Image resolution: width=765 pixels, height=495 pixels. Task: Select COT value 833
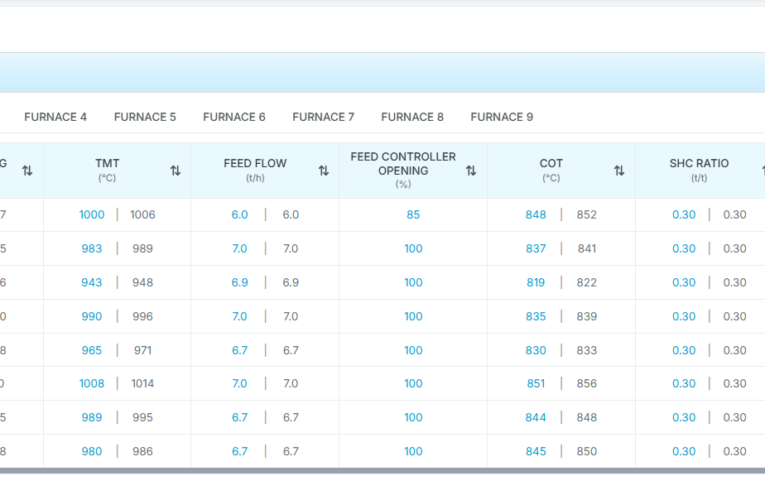click(x=586, y=351)
